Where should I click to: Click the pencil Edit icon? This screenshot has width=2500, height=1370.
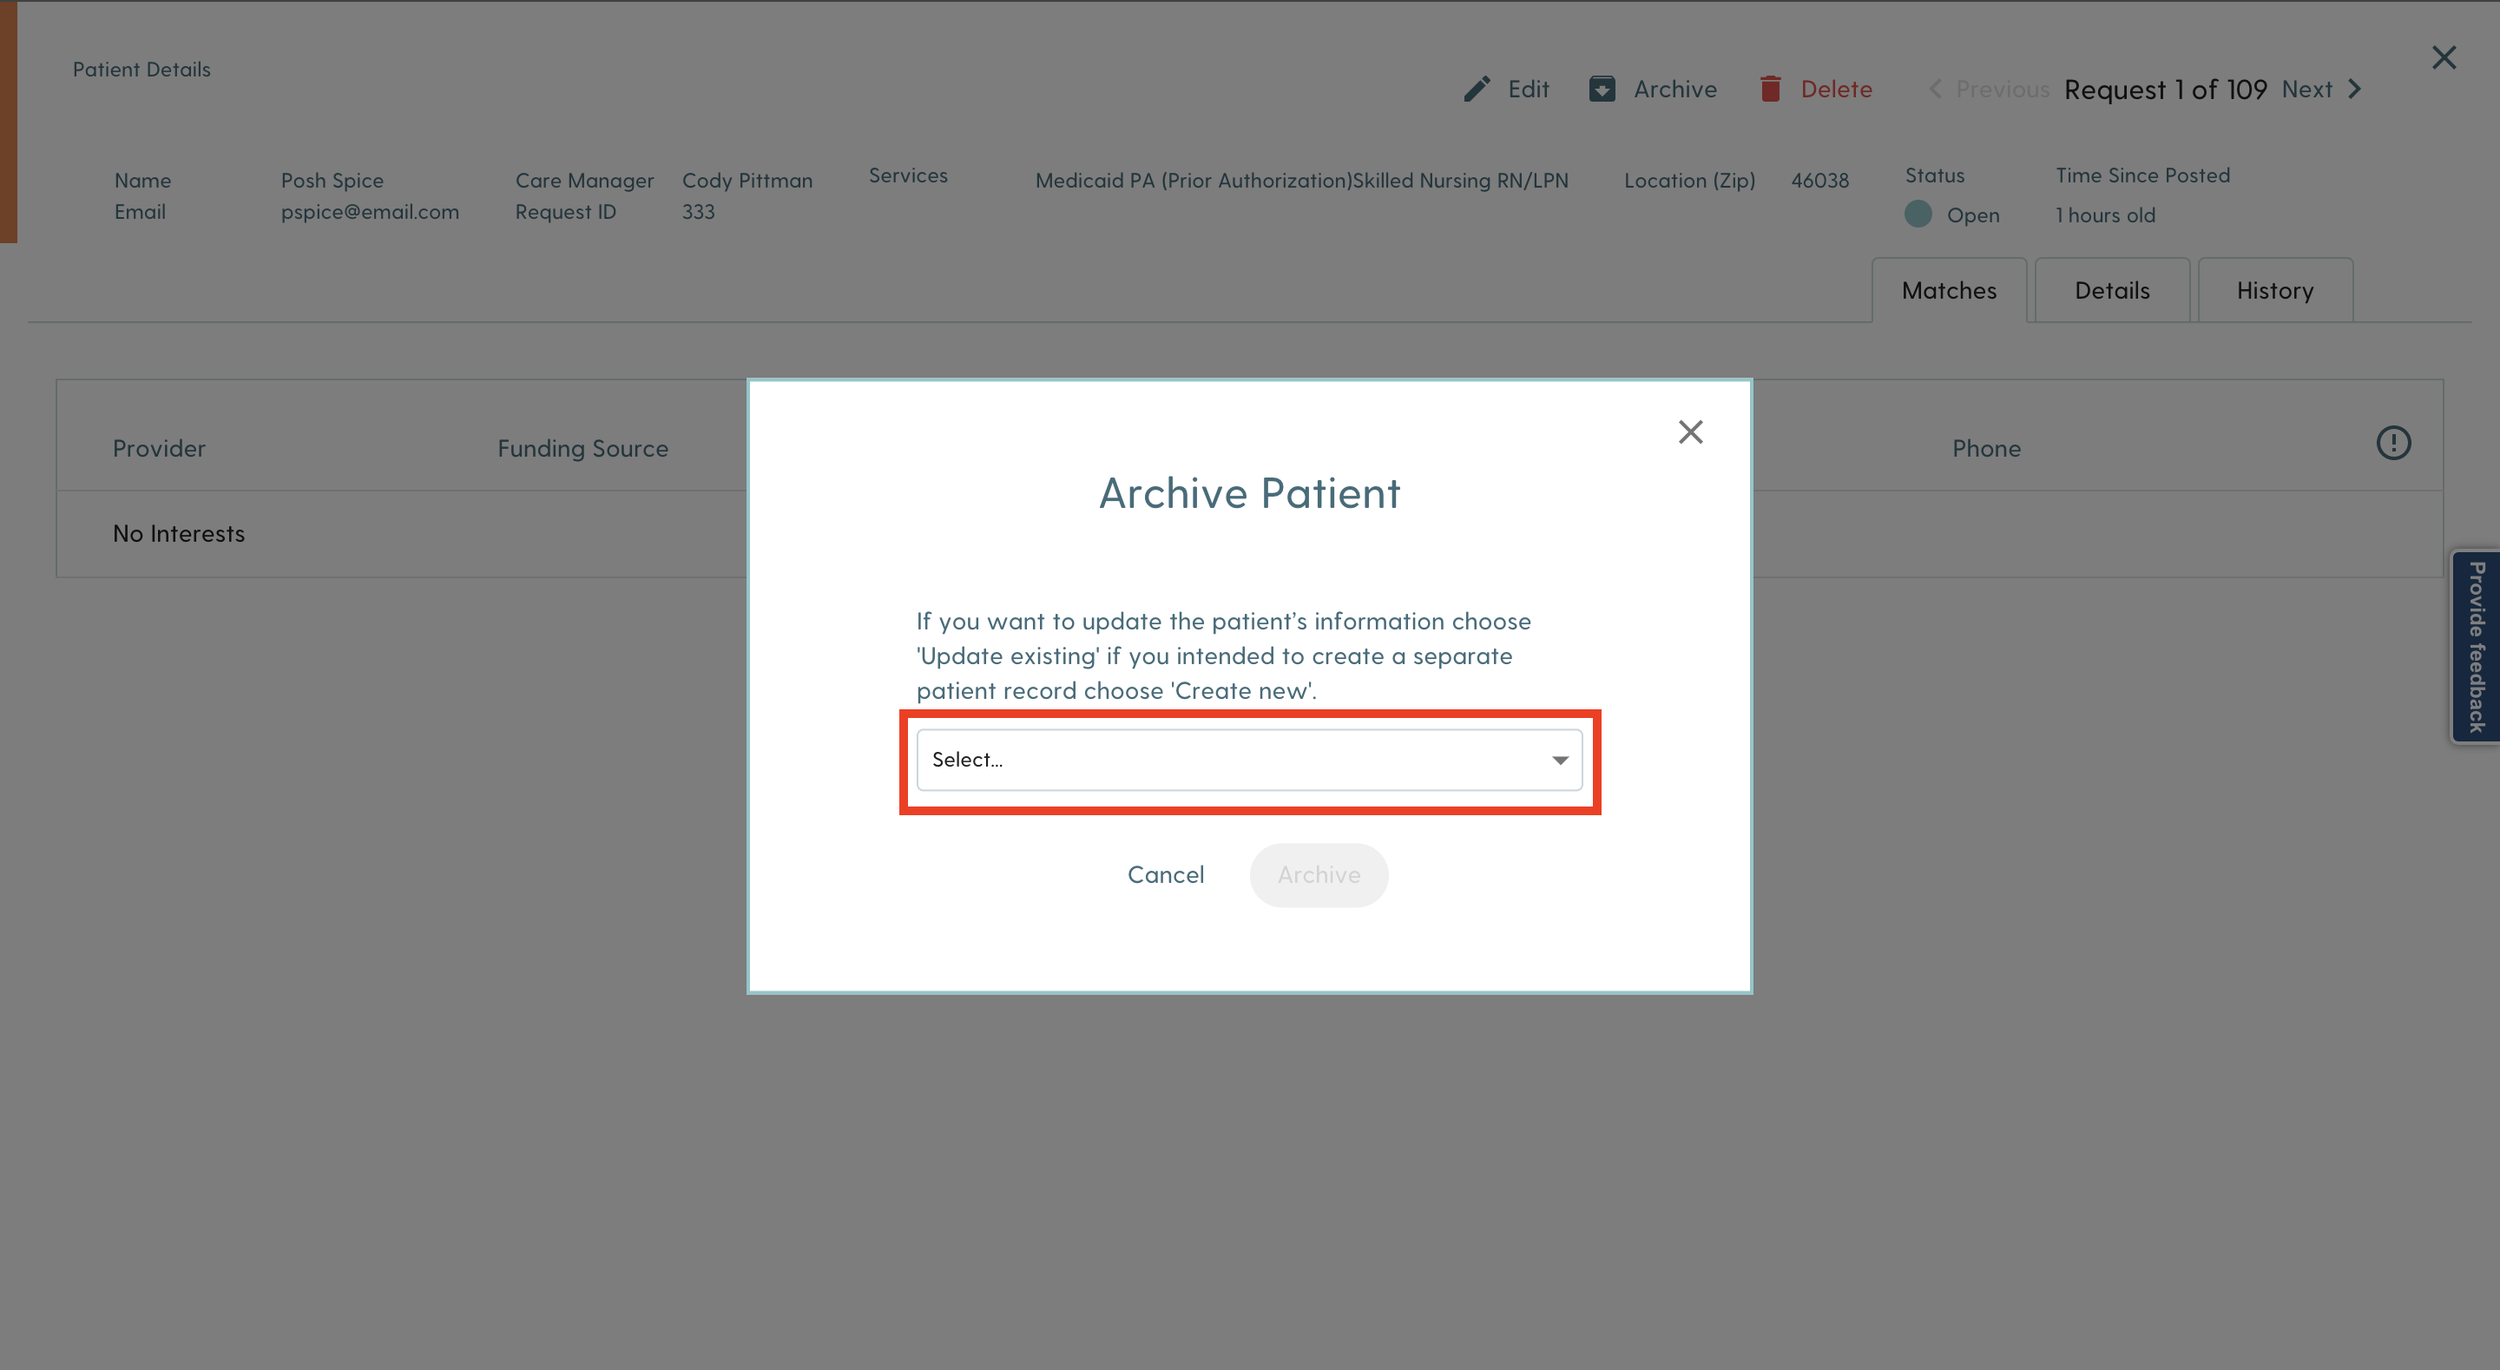click(1476, 89)
